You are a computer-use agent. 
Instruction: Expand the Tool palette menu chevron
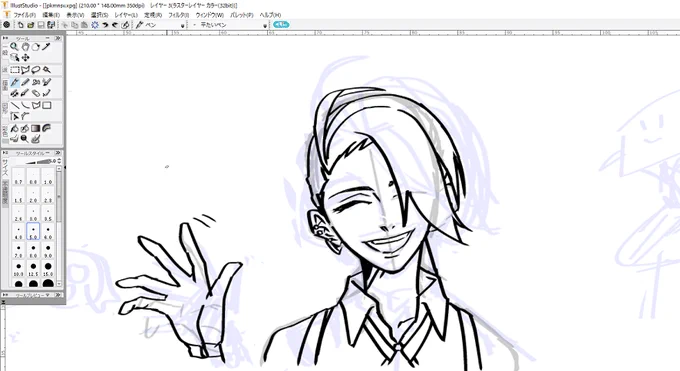pos(58,39)
